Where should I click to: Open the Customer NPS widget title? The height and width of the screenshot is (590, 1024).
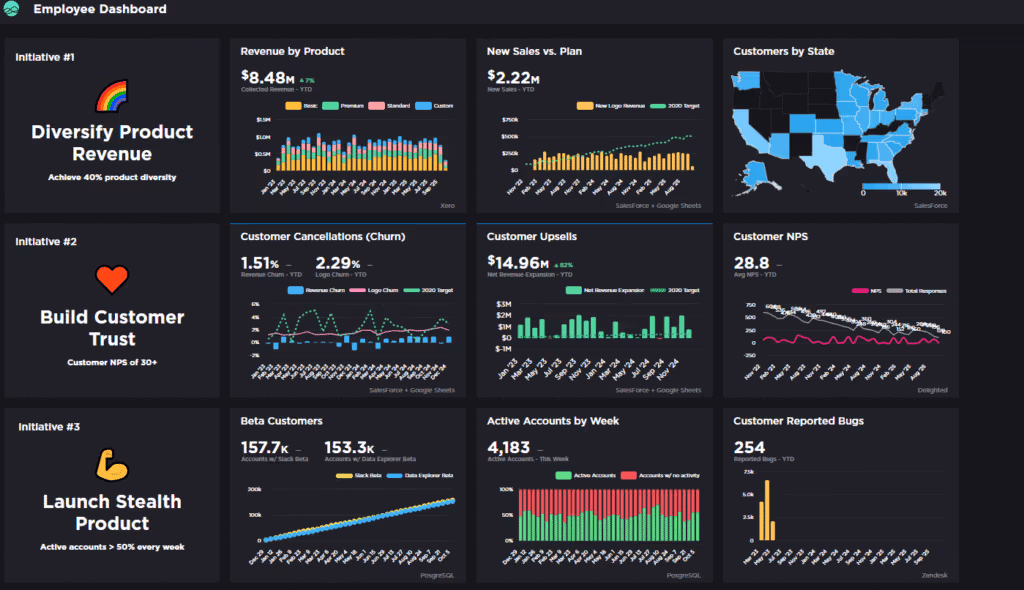[771, 237]
